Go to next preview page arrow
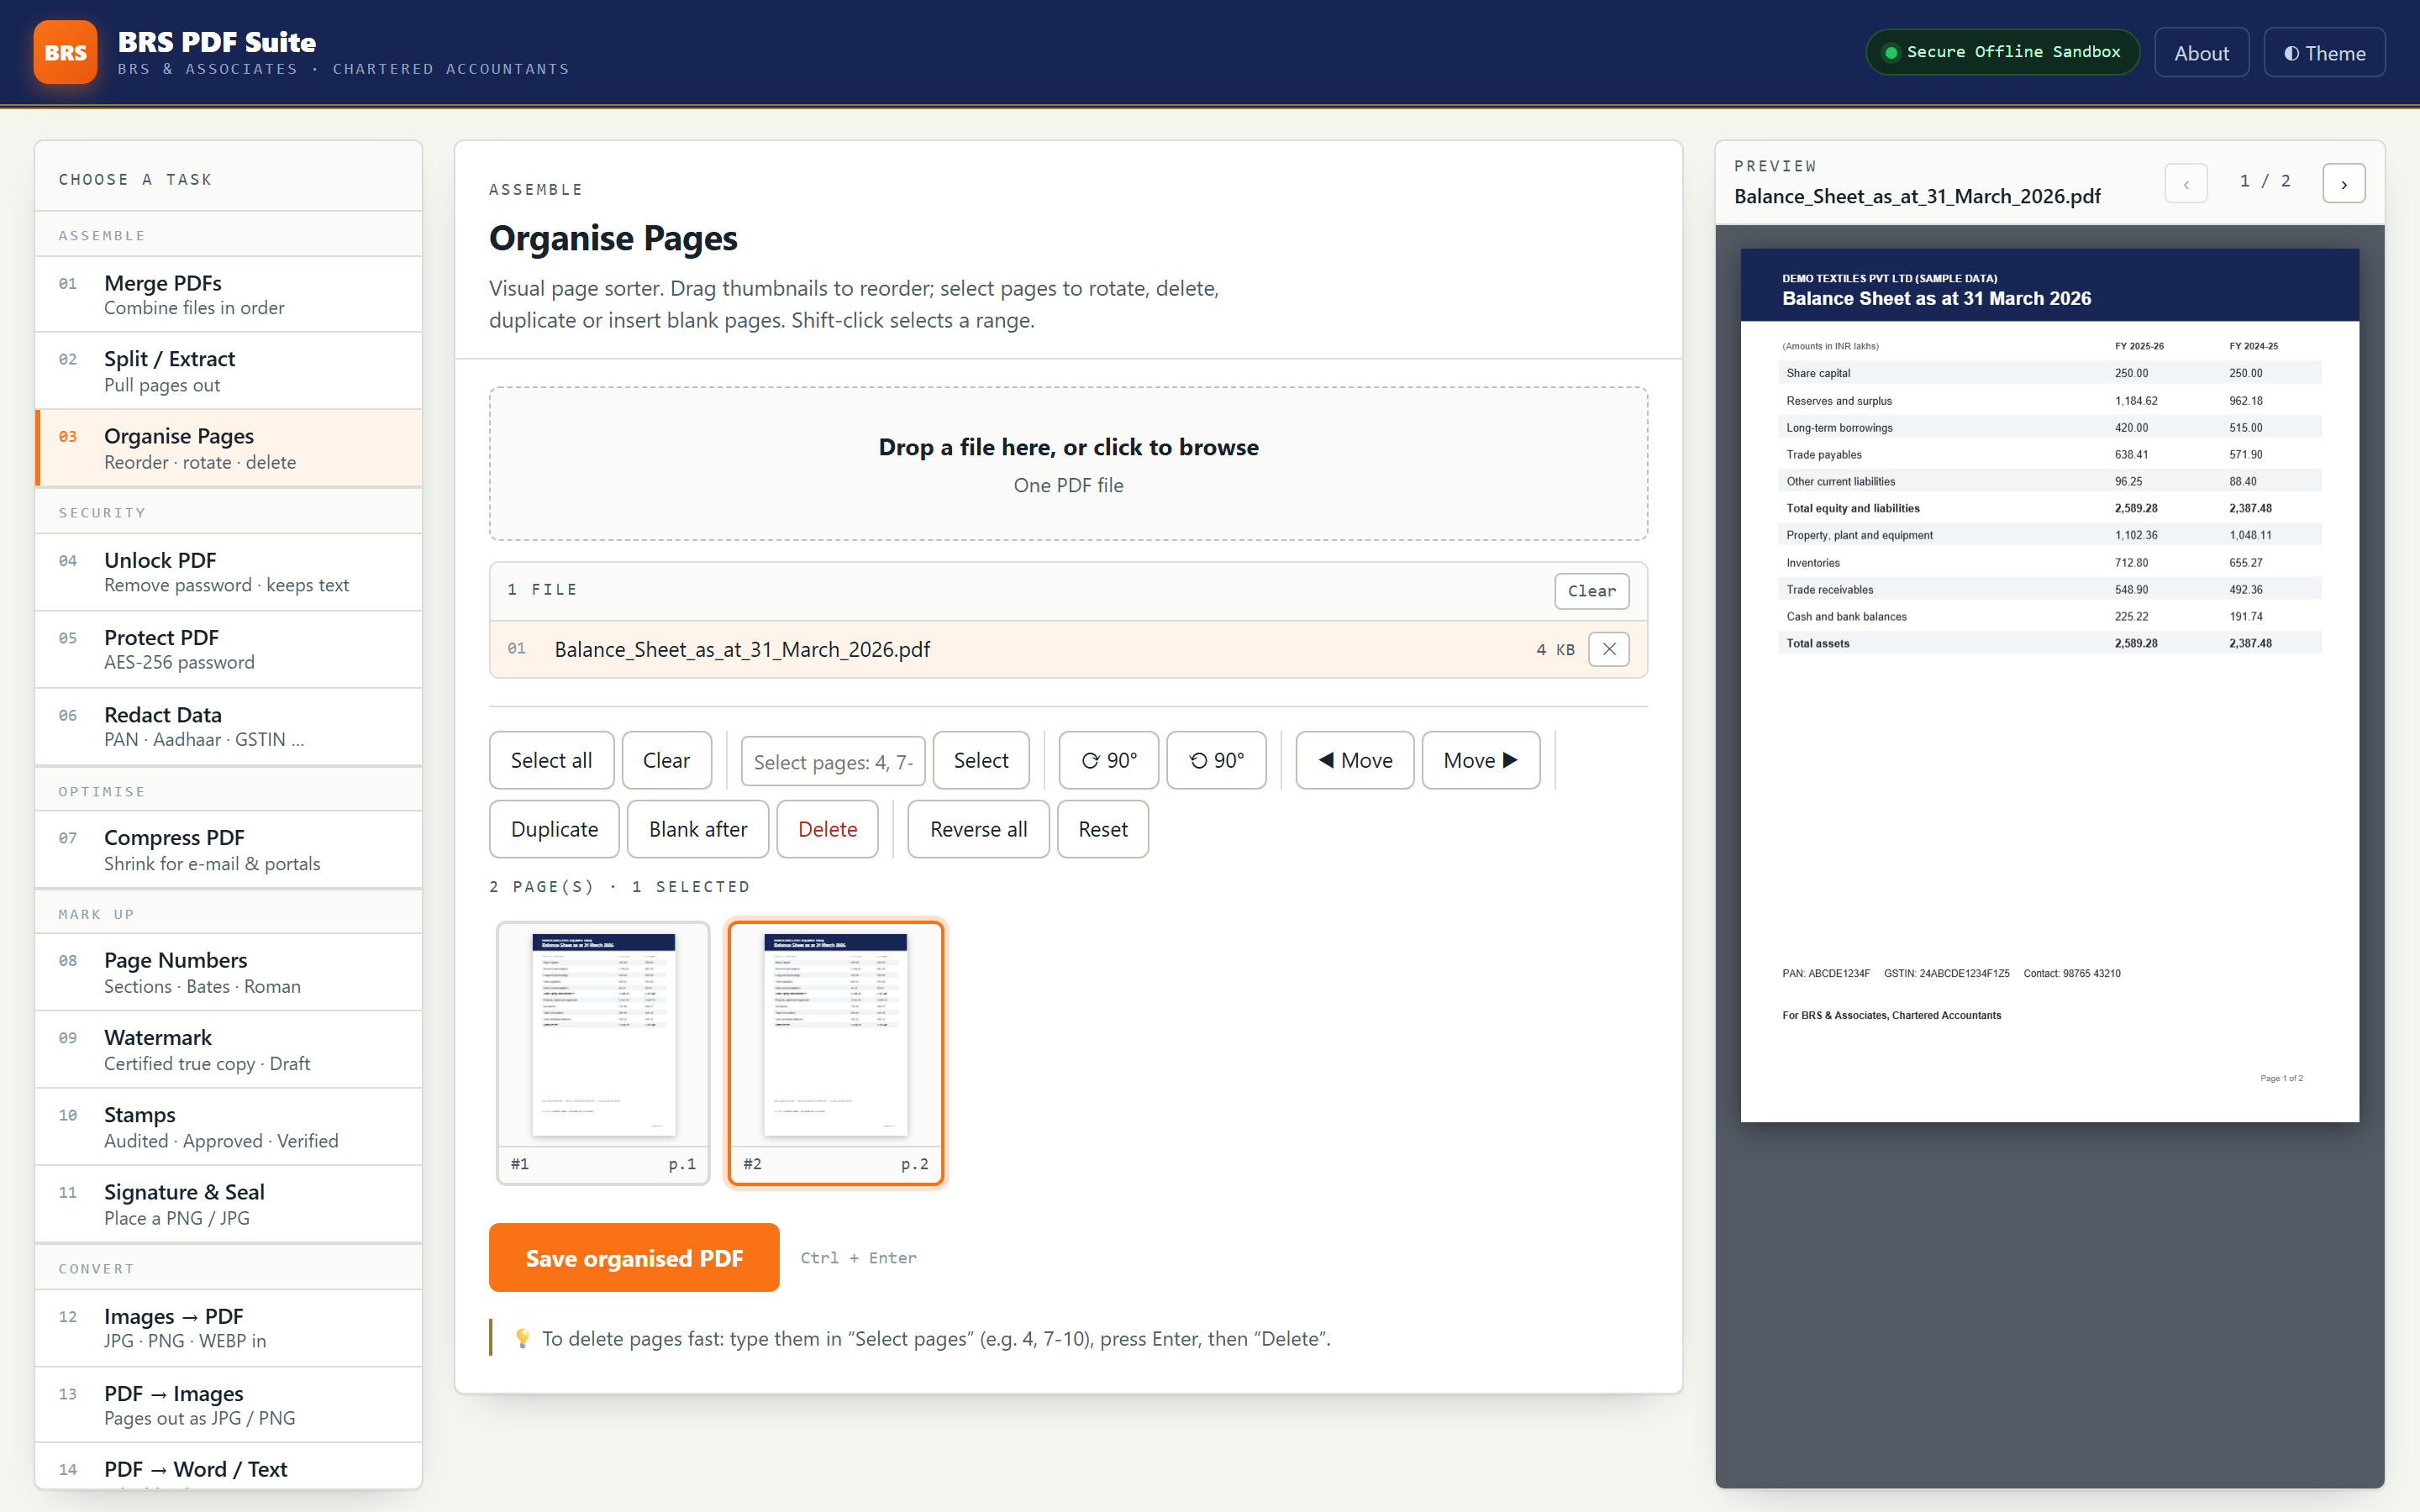Screen dimensions: 2420x1512 [x=2343, y=183]
